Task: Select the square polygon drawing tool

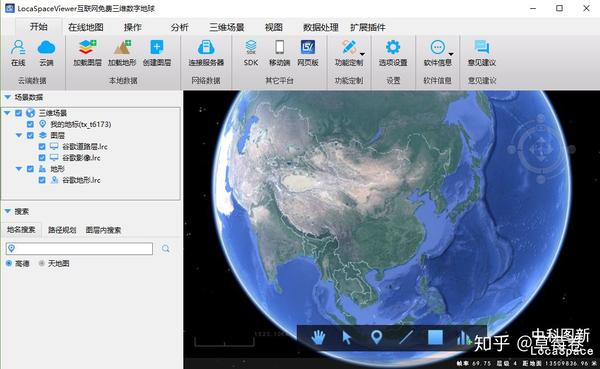Action: (435, 337)
